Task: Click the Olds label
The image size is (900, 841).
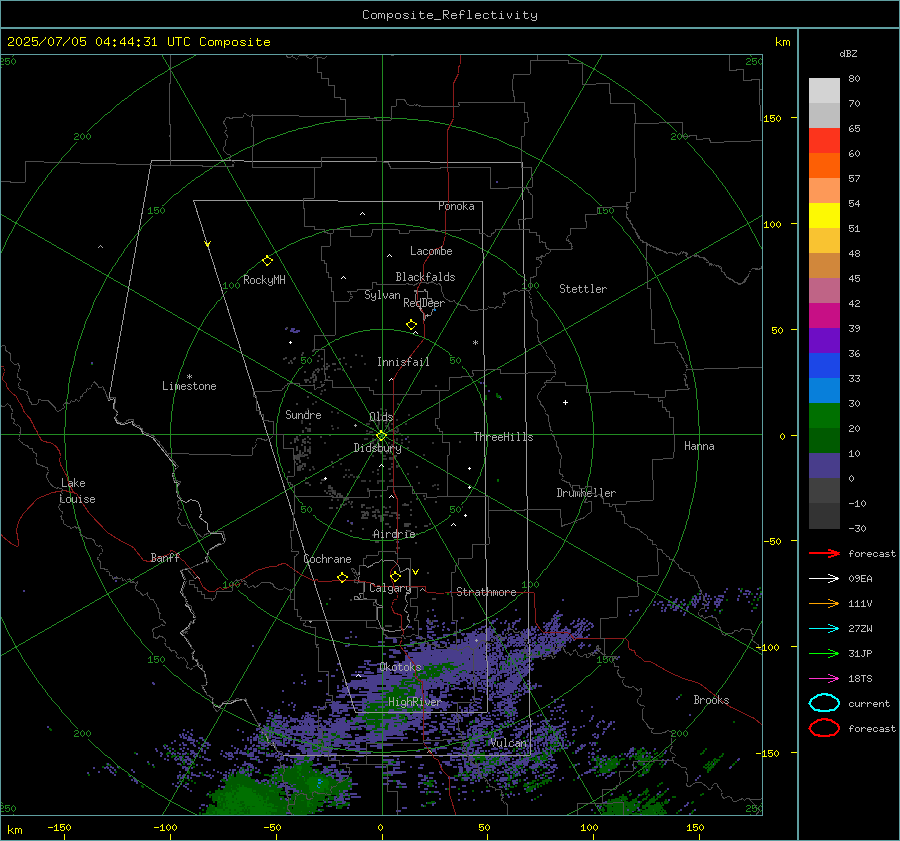Action: click(x=381, y=417)
